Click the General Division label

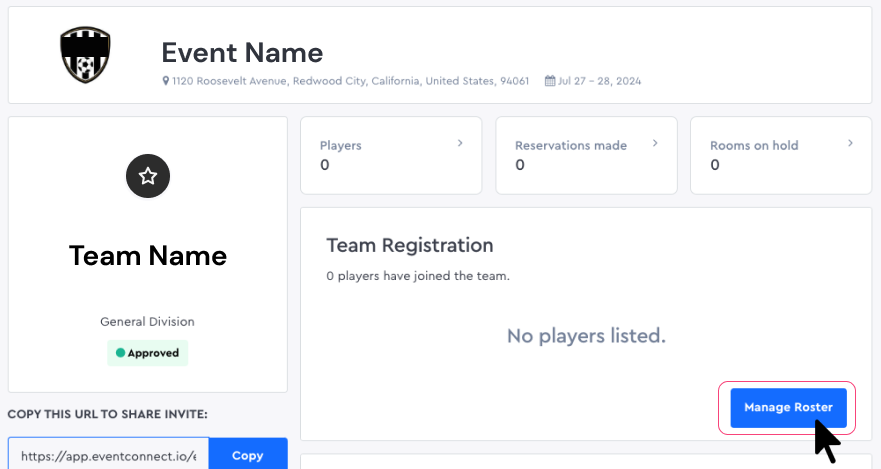[x=147, y=322]
